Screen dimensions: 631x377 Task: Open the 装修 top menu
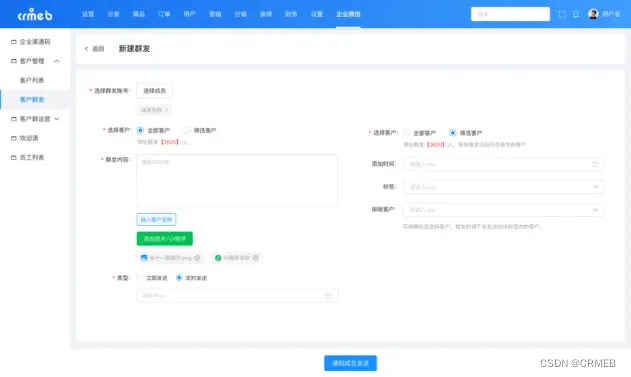click(x=266, y=14)
